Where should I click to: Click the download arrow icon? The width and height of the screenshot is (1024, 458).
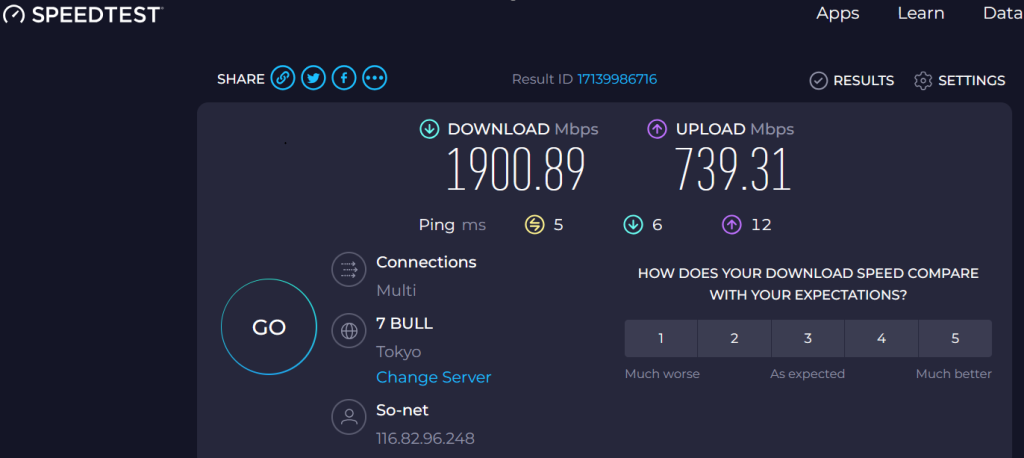click(429, 129)
